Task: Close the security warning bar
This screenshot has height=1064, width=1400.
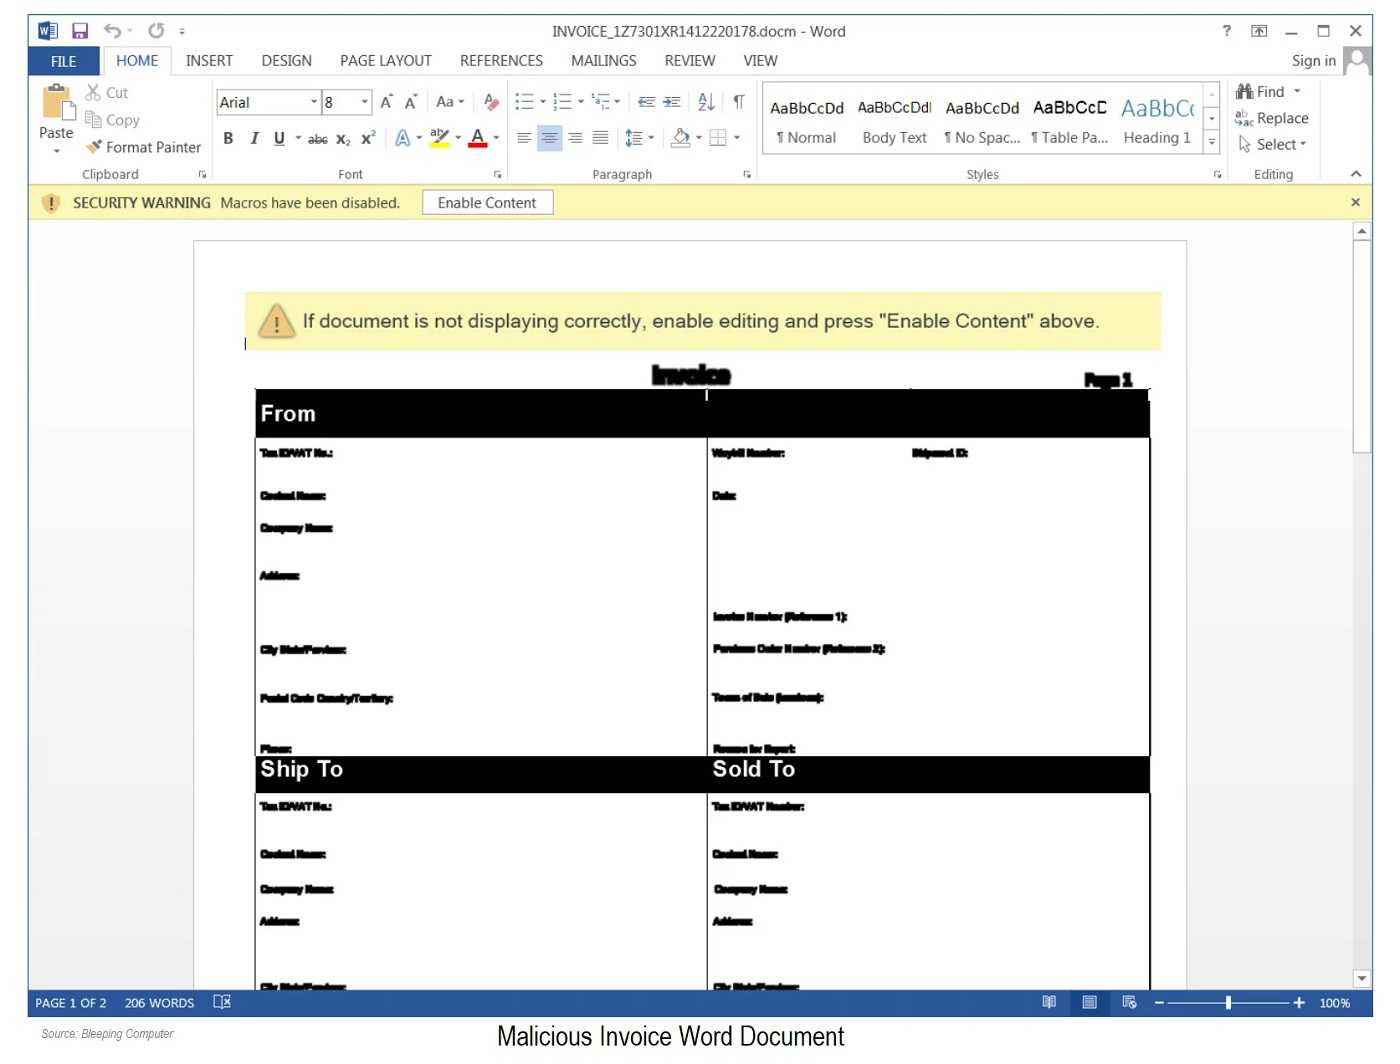Action: tap(1355, 202)
